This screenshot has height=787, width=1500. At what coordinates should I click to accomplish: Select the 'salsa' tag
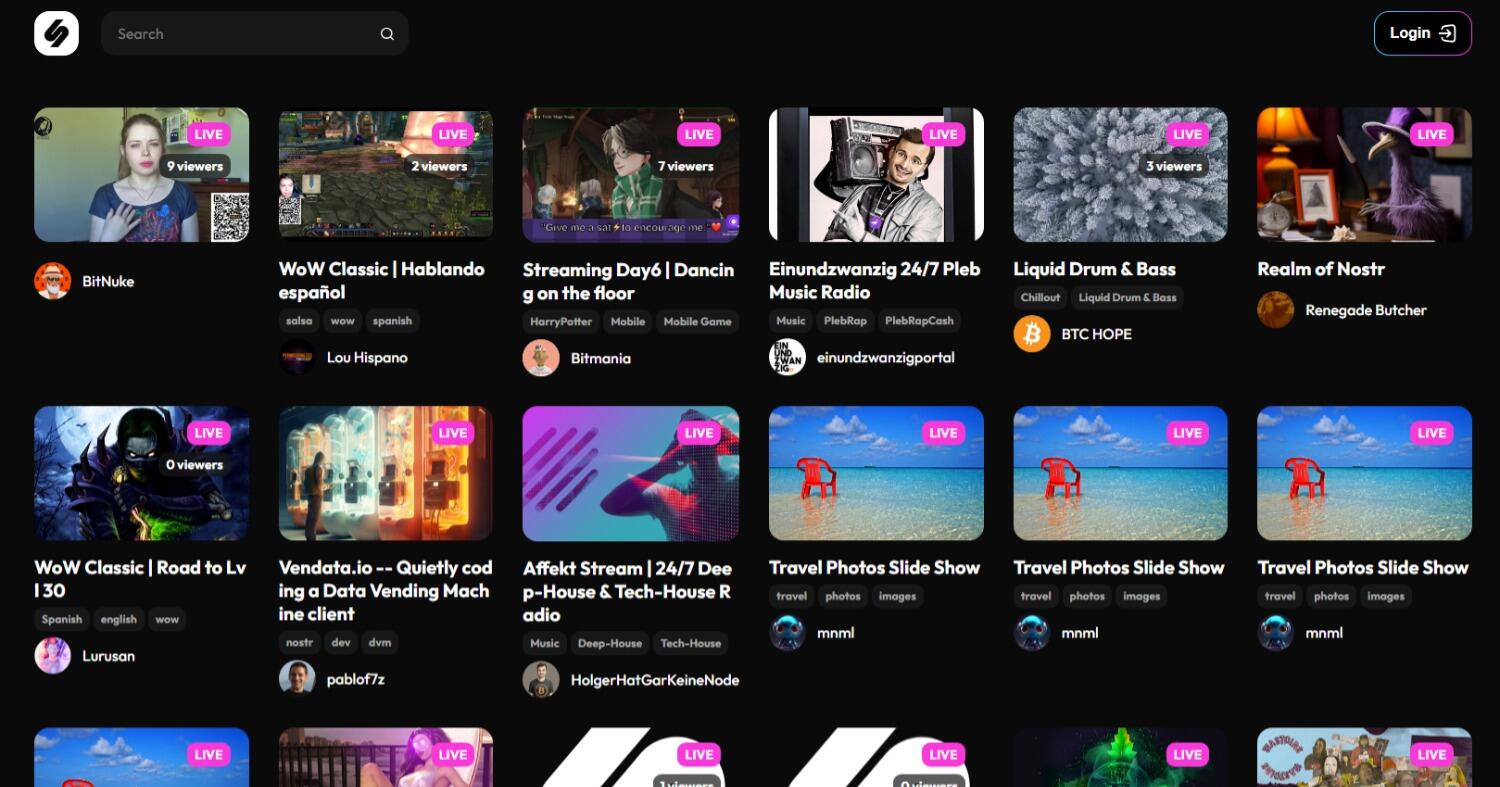pyautogui.click(x=299, y=321)
